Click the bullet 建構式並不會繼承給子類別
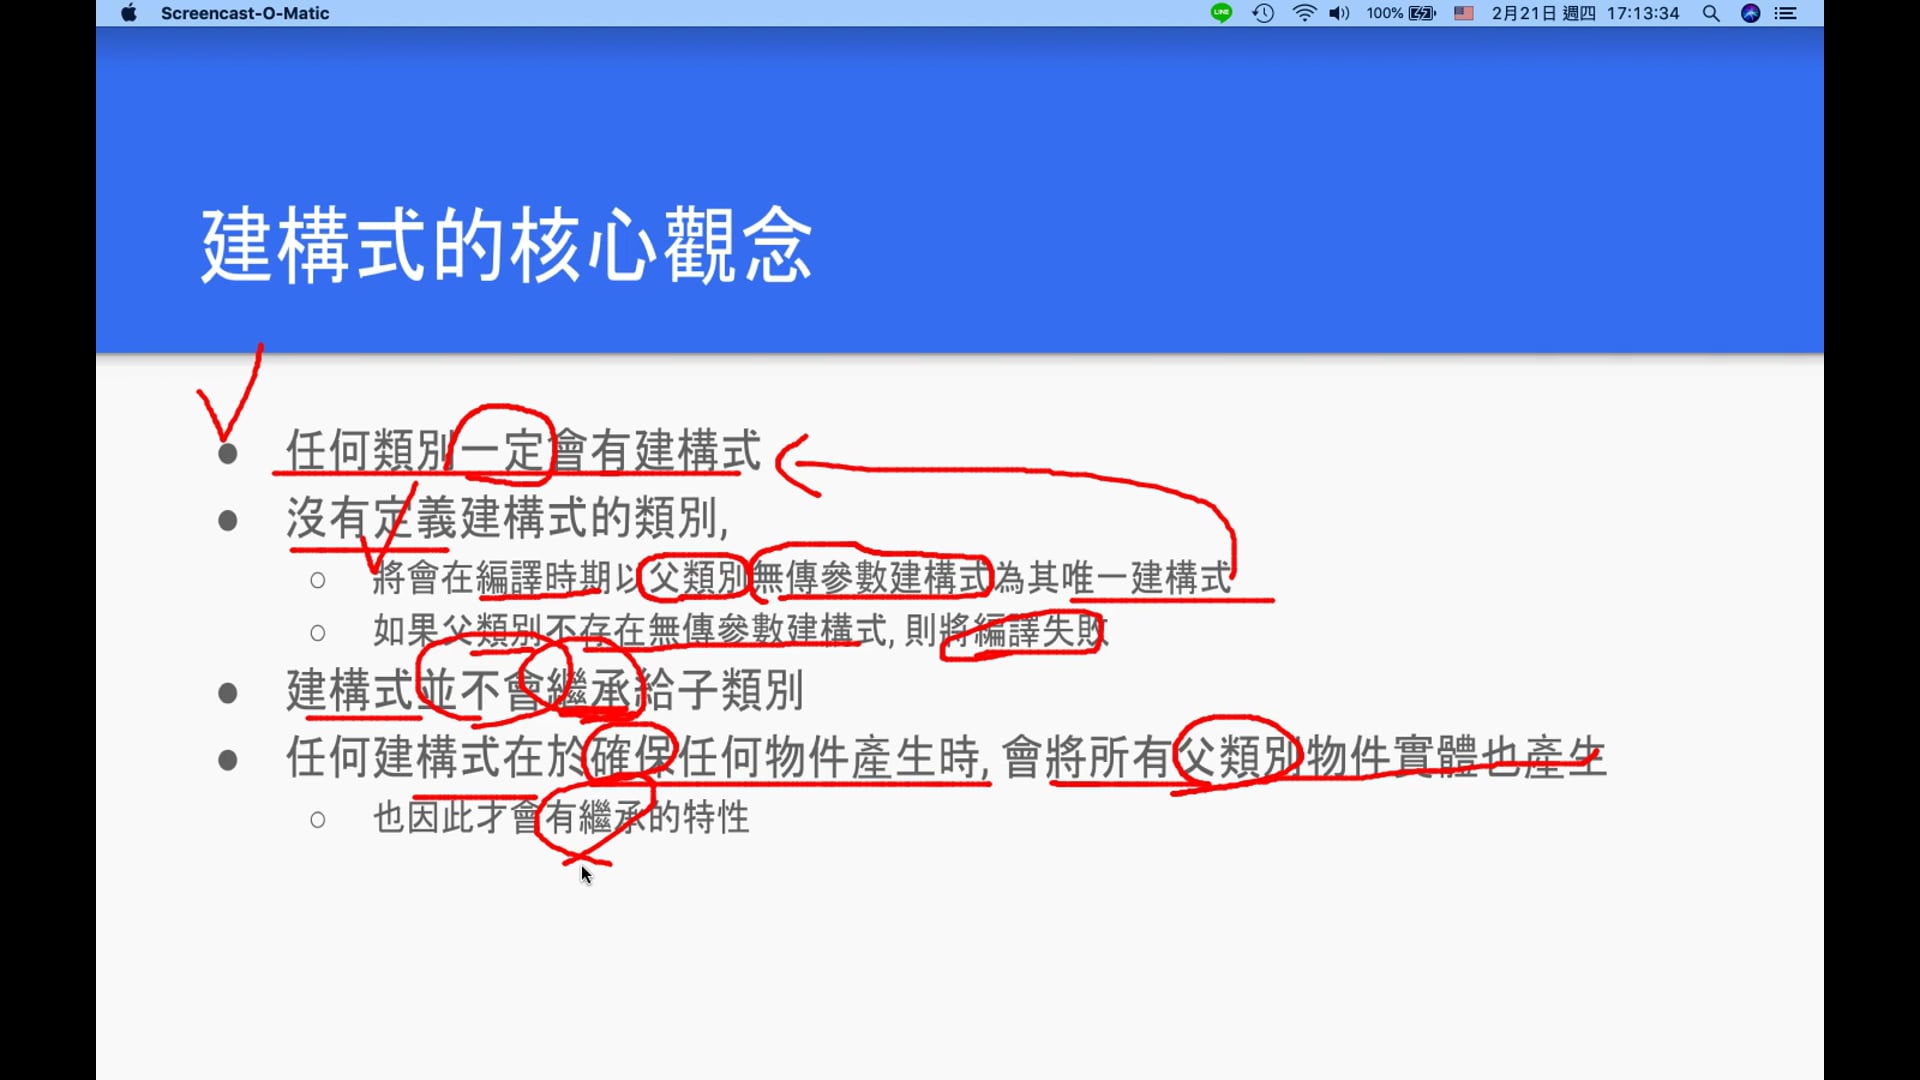The height and width of the screenshot is (1080, 1920). click(545, 691)
